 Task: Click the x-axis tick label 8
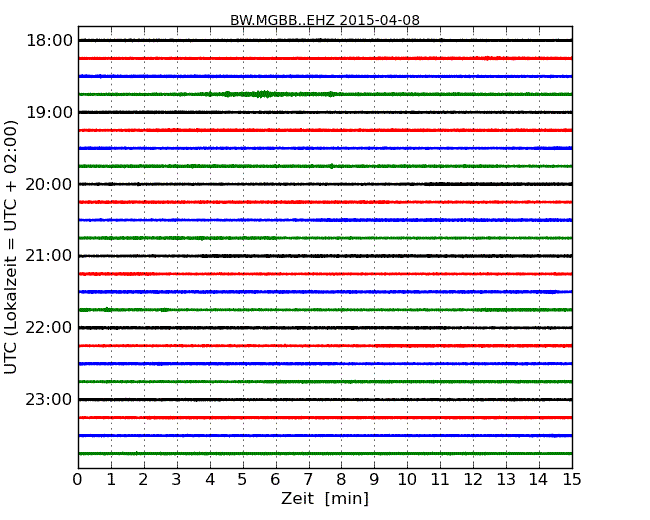pos(341,480)
